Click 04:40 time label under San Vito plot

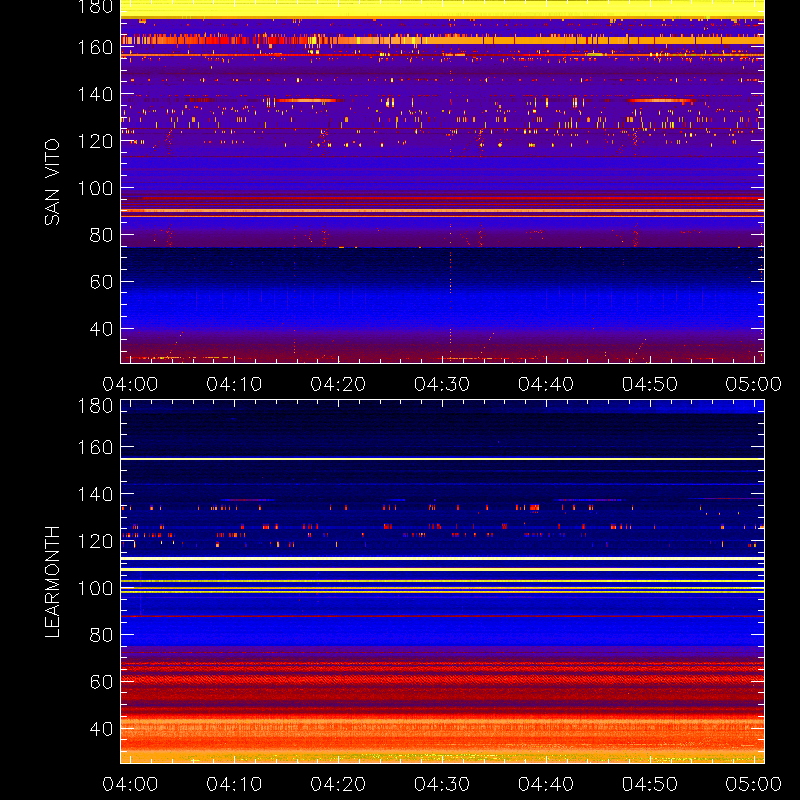(x=546, y=384)
